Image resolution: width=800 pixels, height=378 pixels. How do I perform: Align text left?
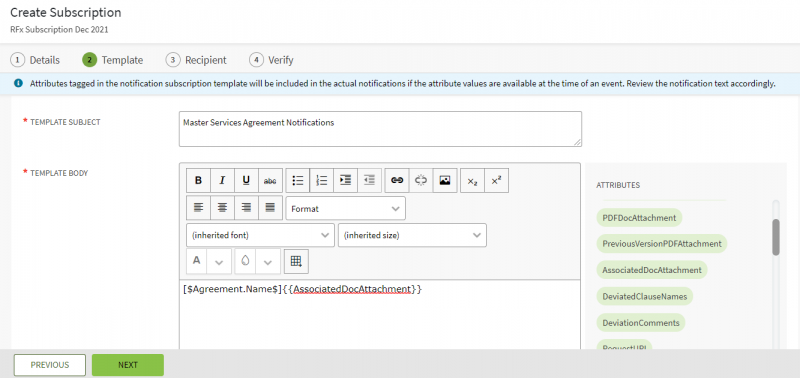(x=198, y=208)
